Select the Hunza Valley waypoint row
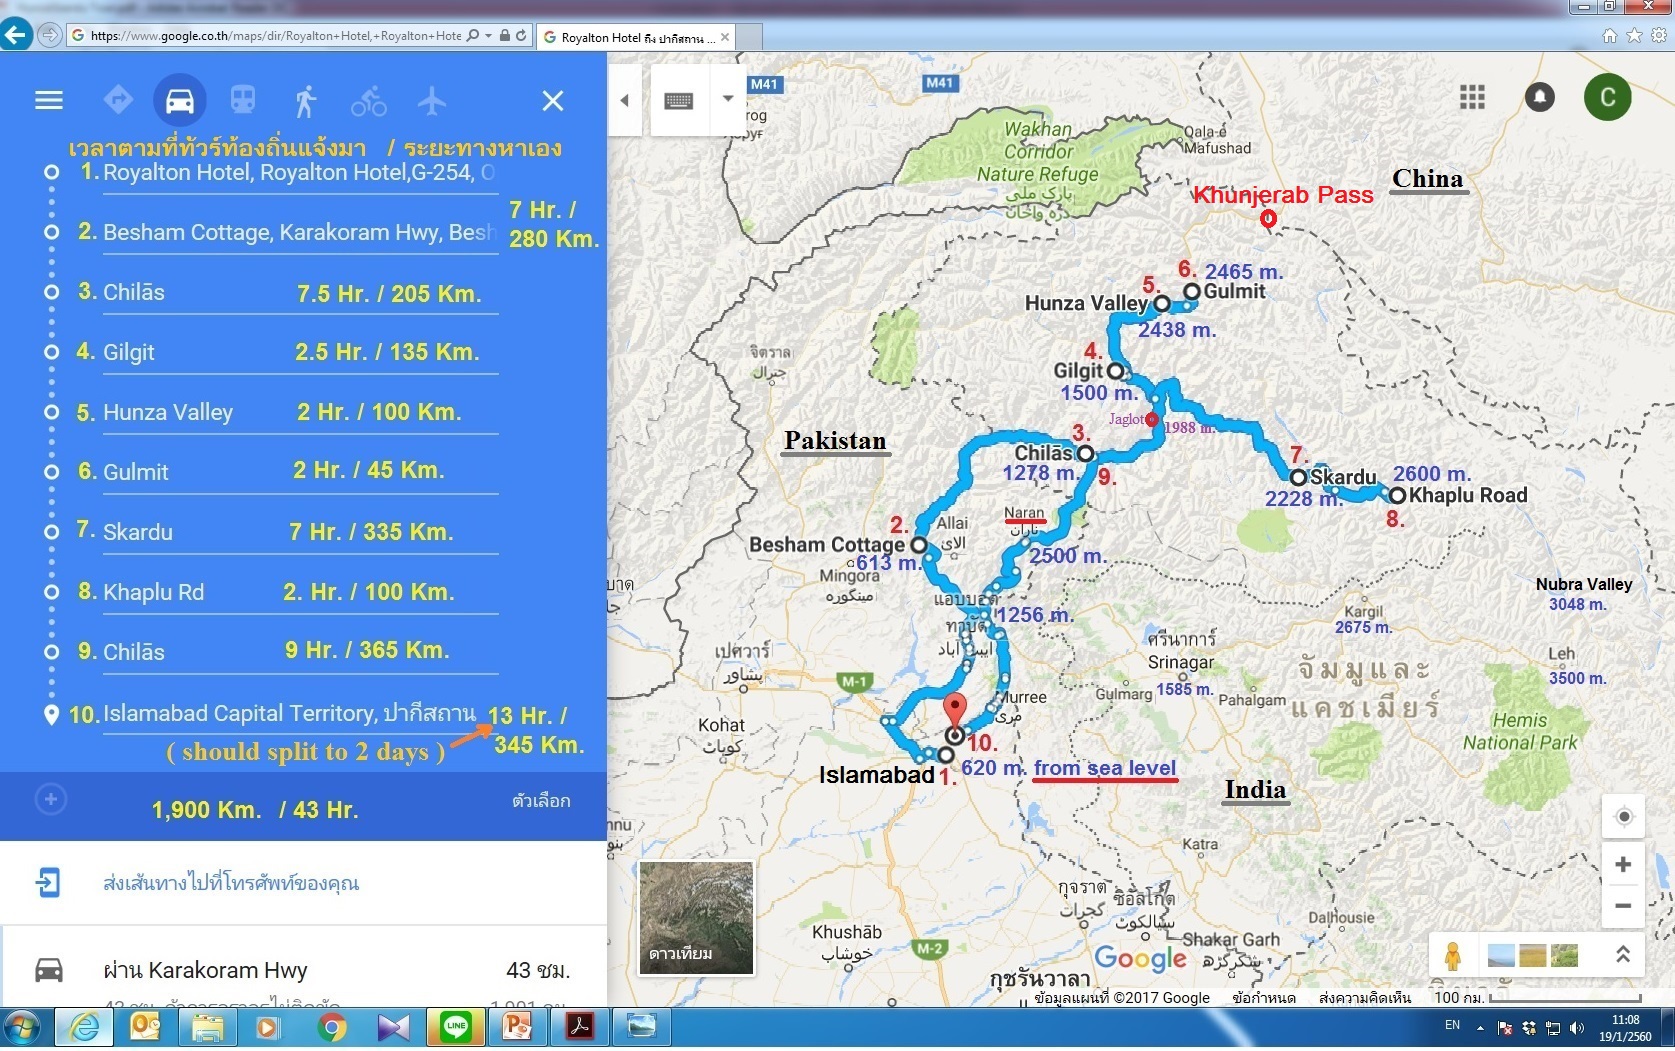Viewport: 1675px width, 1051px height. (x=299, y=412)
